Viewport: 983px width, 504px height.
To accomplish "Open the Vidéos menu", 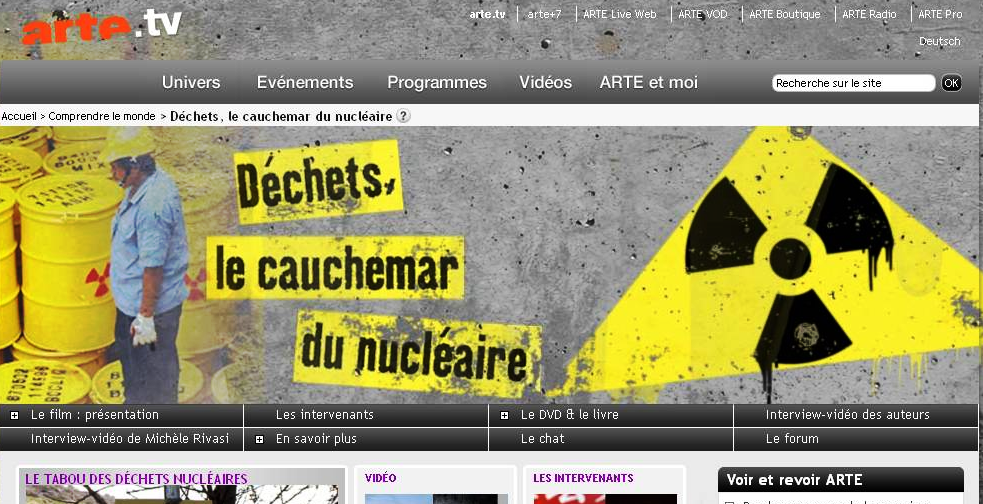I will [545, 83].
